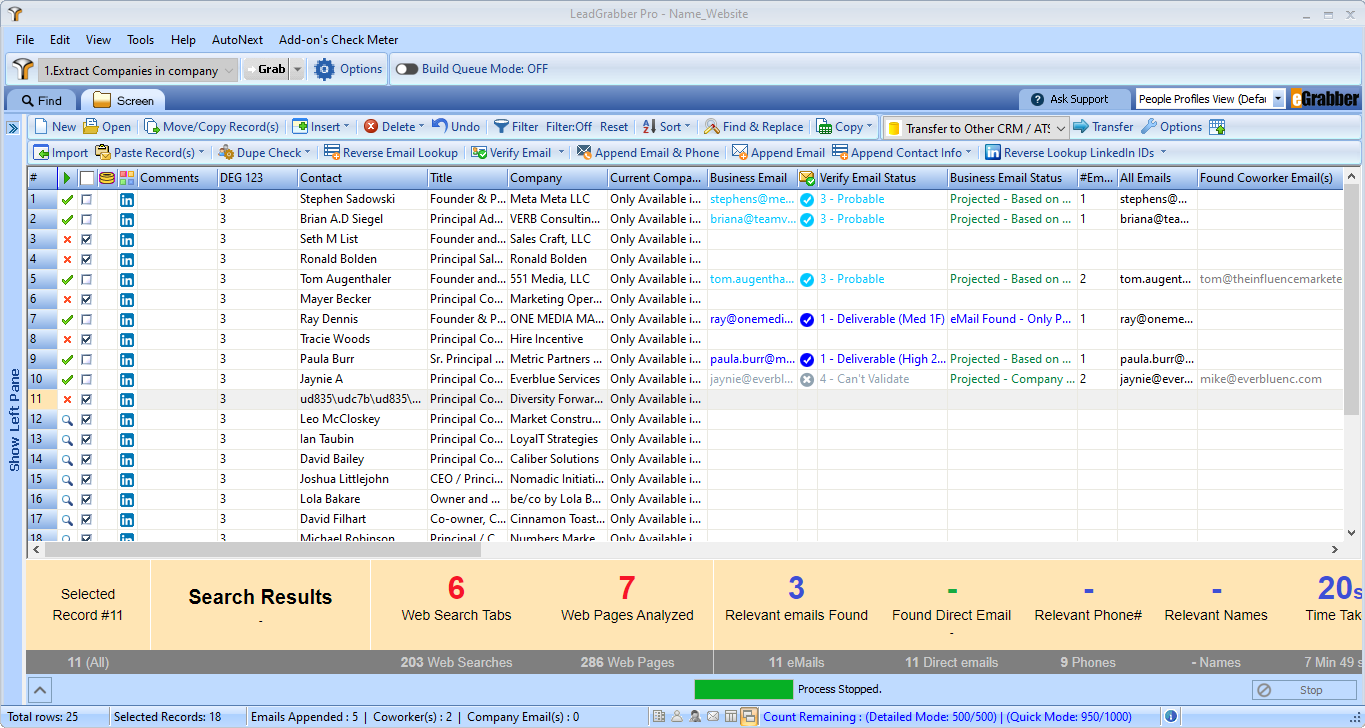Open Move/Copy Record(s) tool
1365x728 pixels.
pyautogui.click(x=211, y=127)
